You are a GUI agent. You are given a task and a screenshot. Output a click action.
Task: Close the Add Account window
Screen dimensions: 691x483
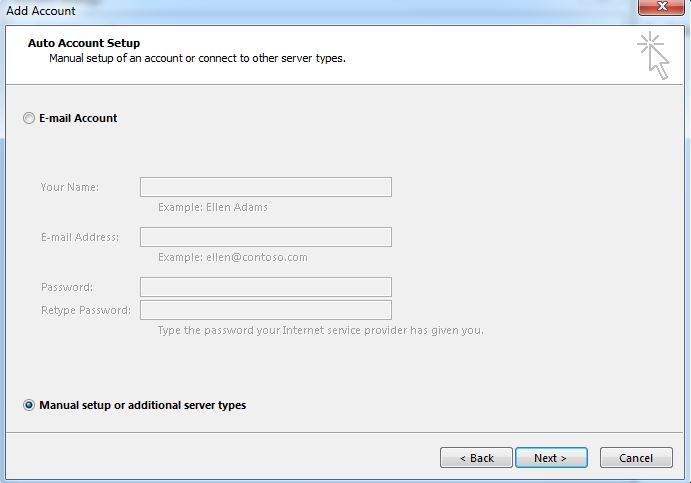coord(661,7)
